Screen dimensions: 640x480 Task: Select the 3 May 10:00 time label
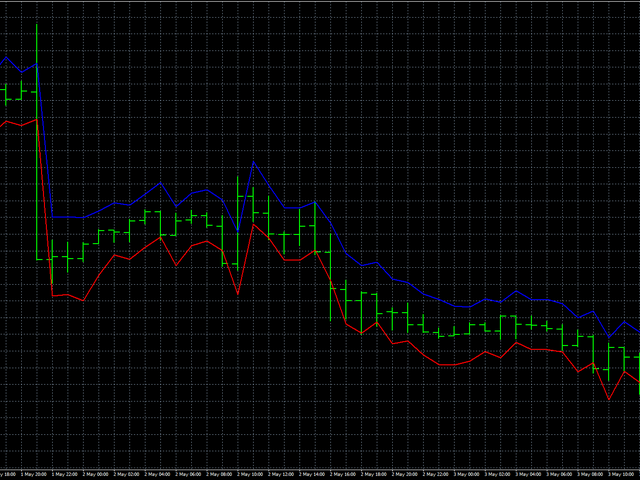click(623, 473)
